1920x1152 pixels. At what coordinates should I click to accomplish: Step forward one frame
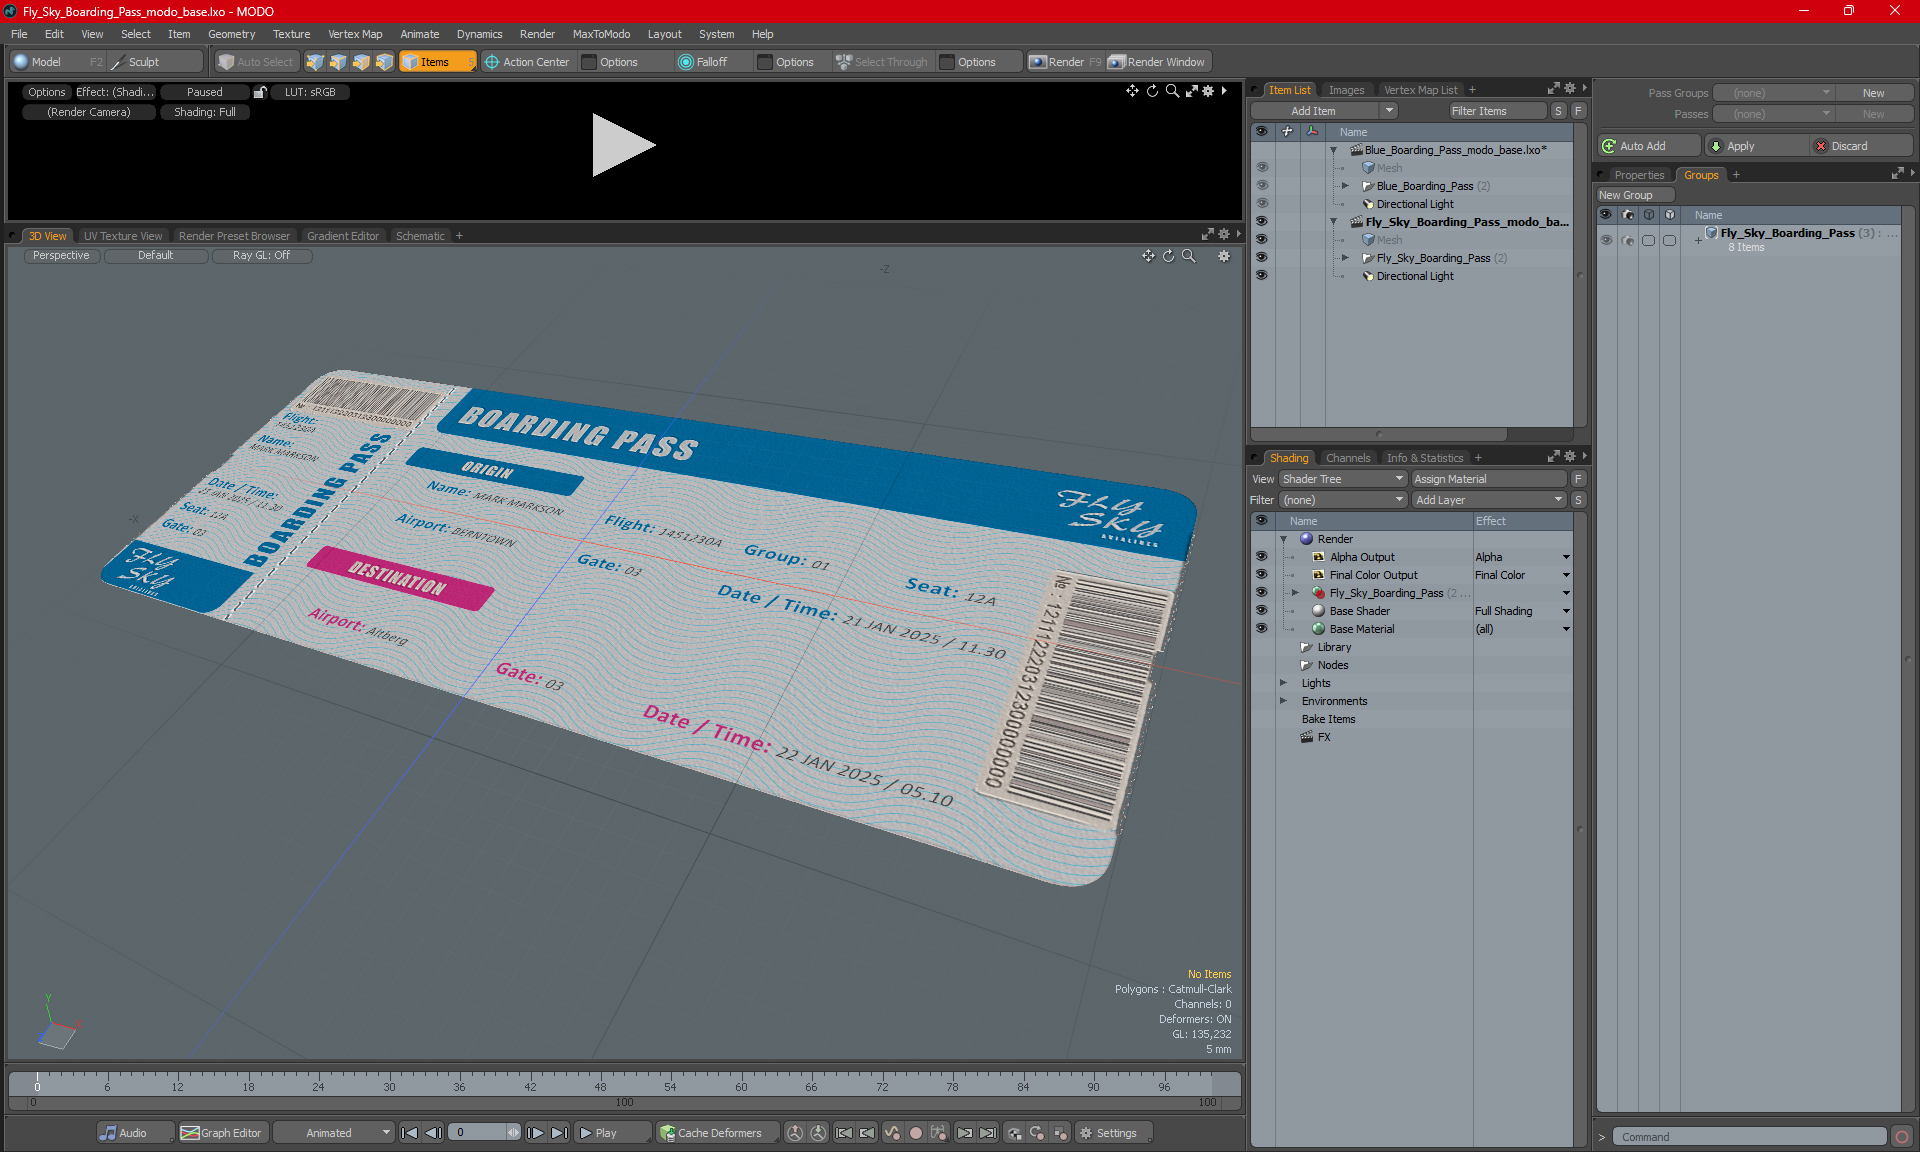coord(536,1133)
